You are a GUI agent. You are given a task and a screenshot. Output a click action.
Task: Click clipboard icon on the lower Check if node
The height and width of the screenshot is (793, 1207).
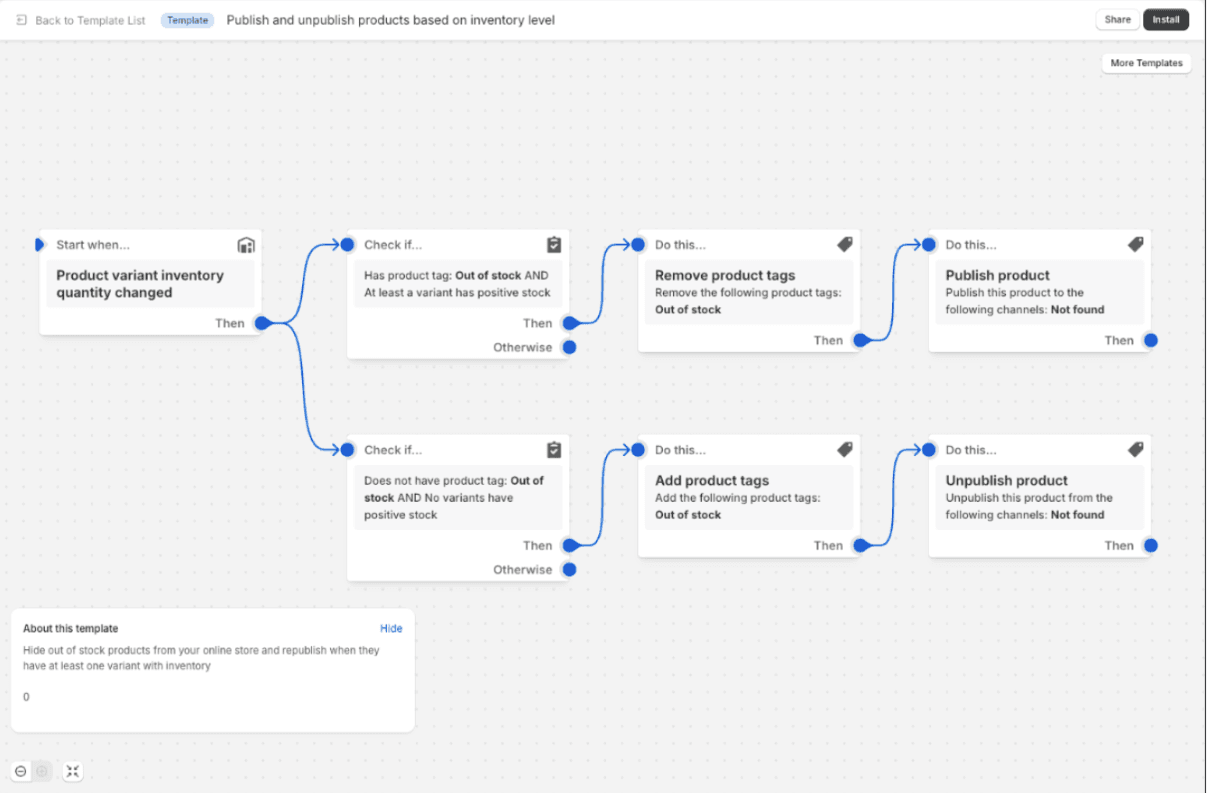554,450
